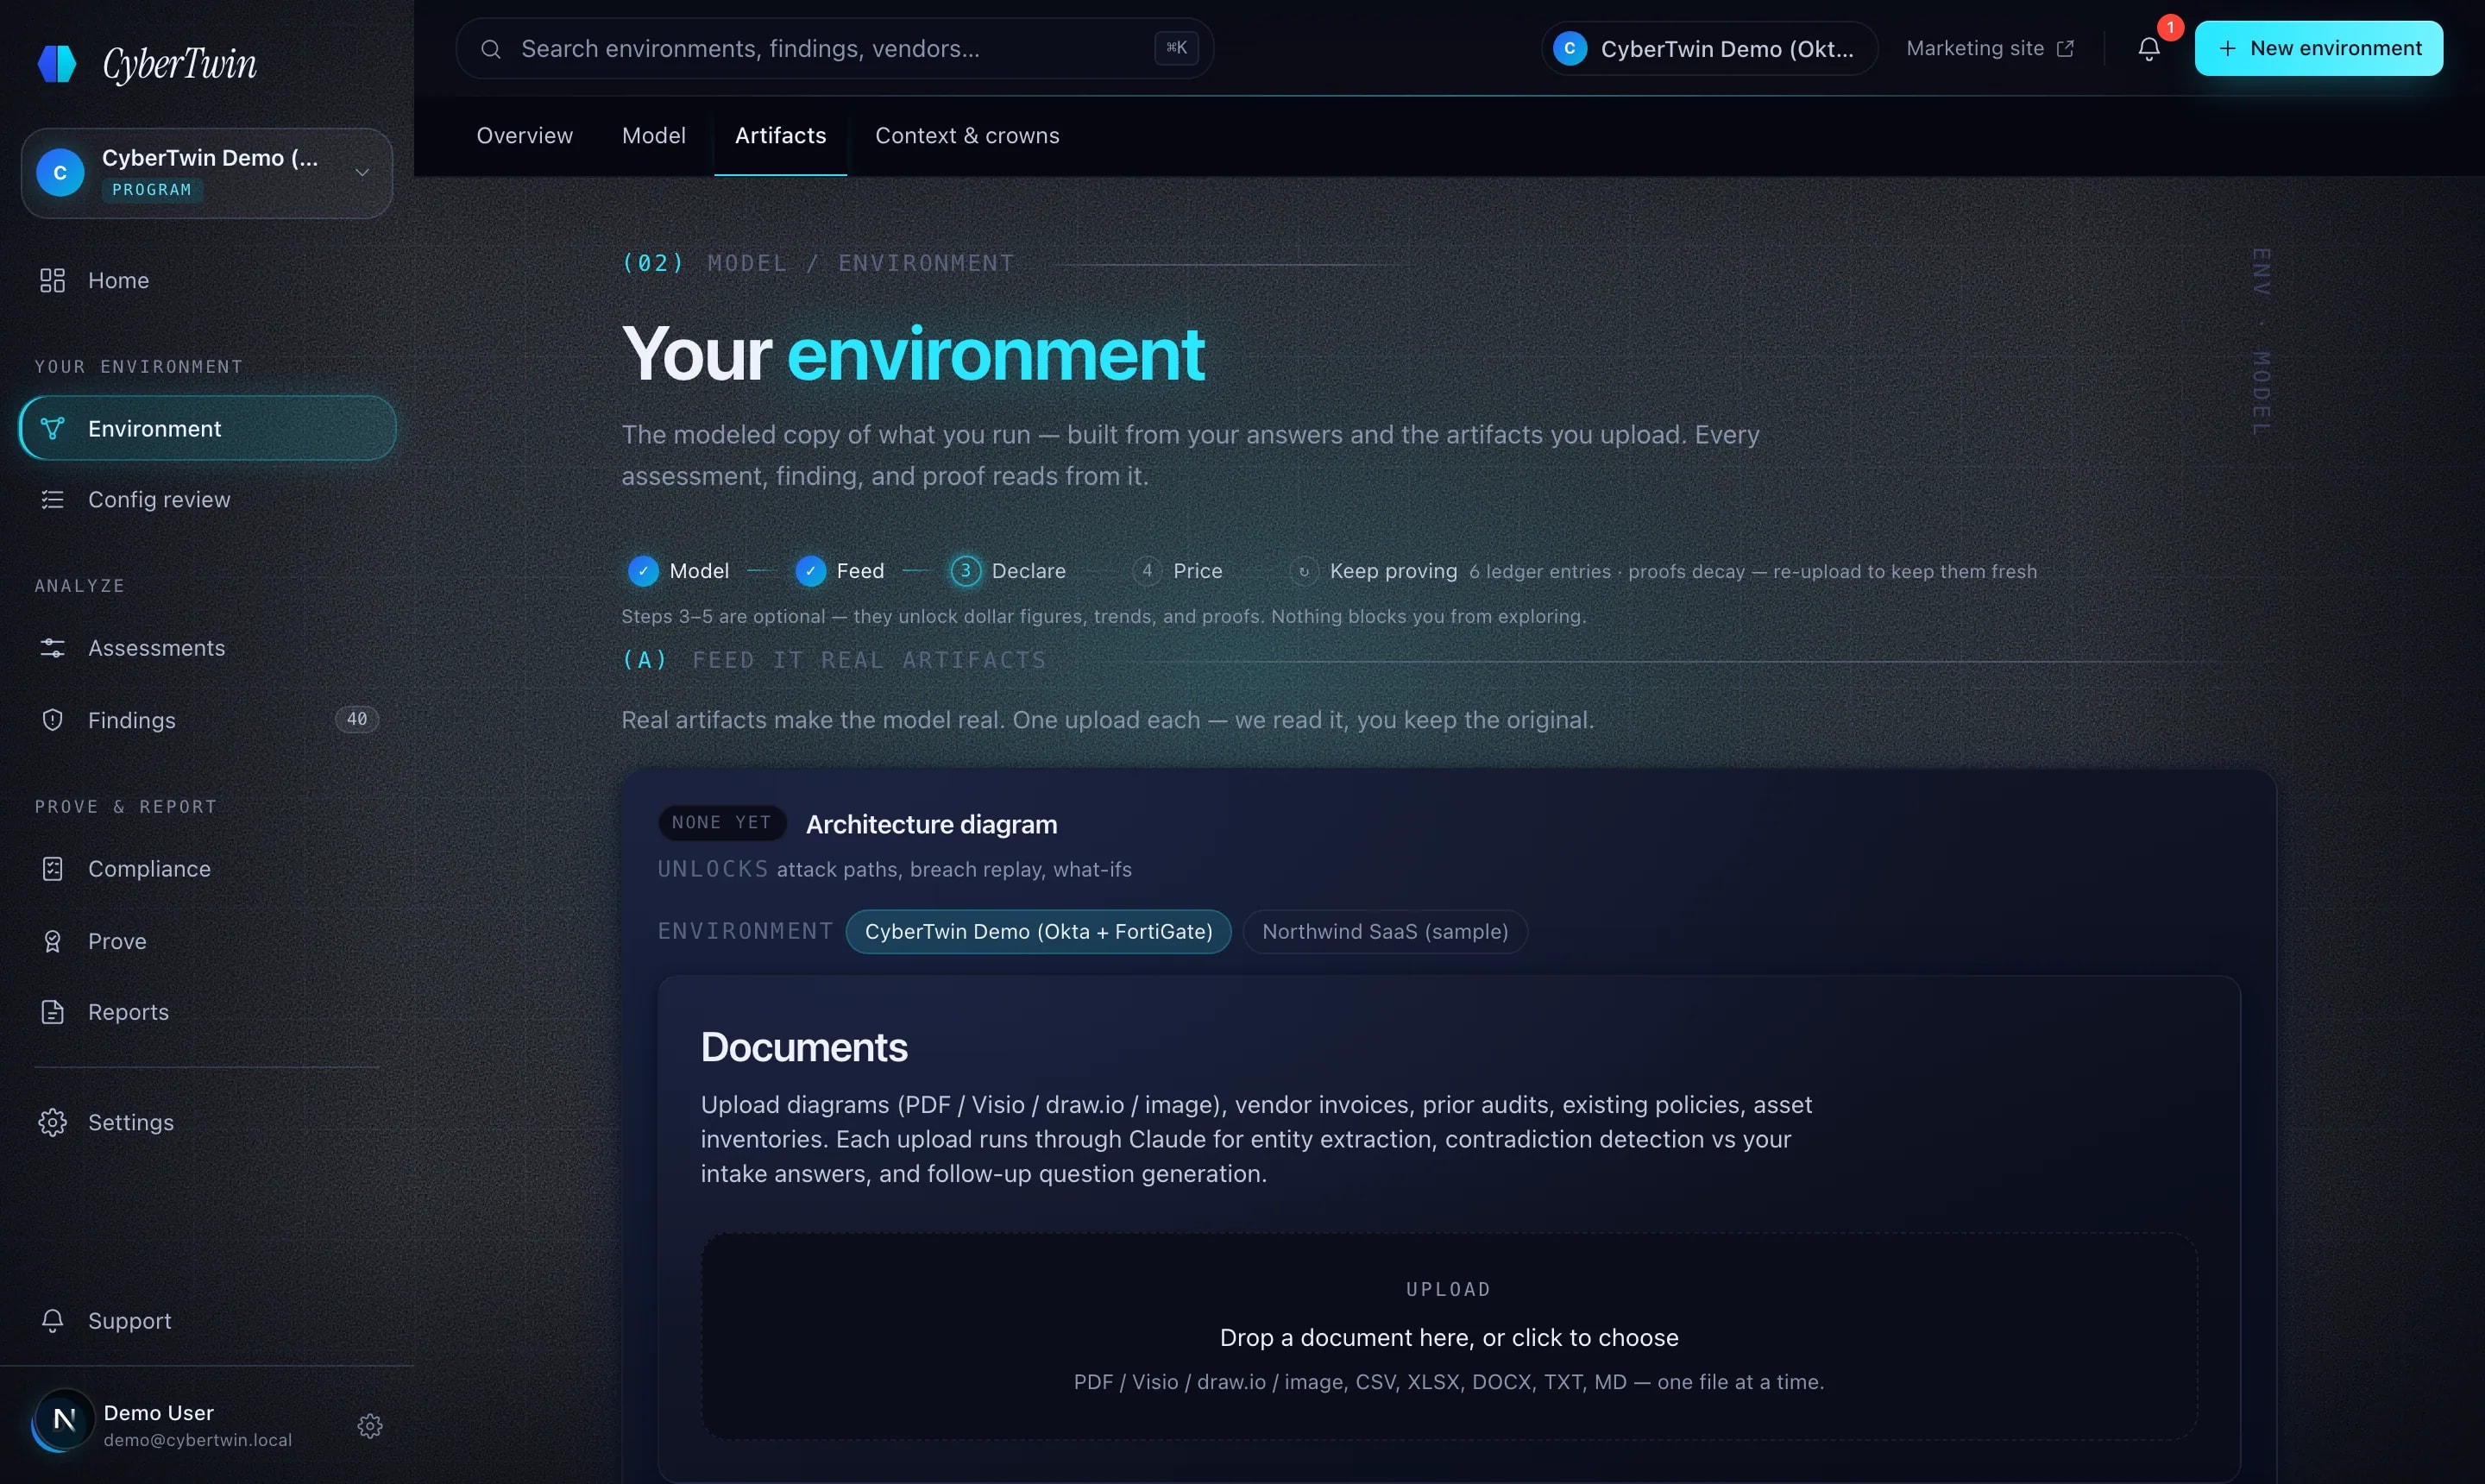The height and width of the screenshot is (1484, 2485).
Task: Open Findings shield icon
Action: (x=52, y=720)
